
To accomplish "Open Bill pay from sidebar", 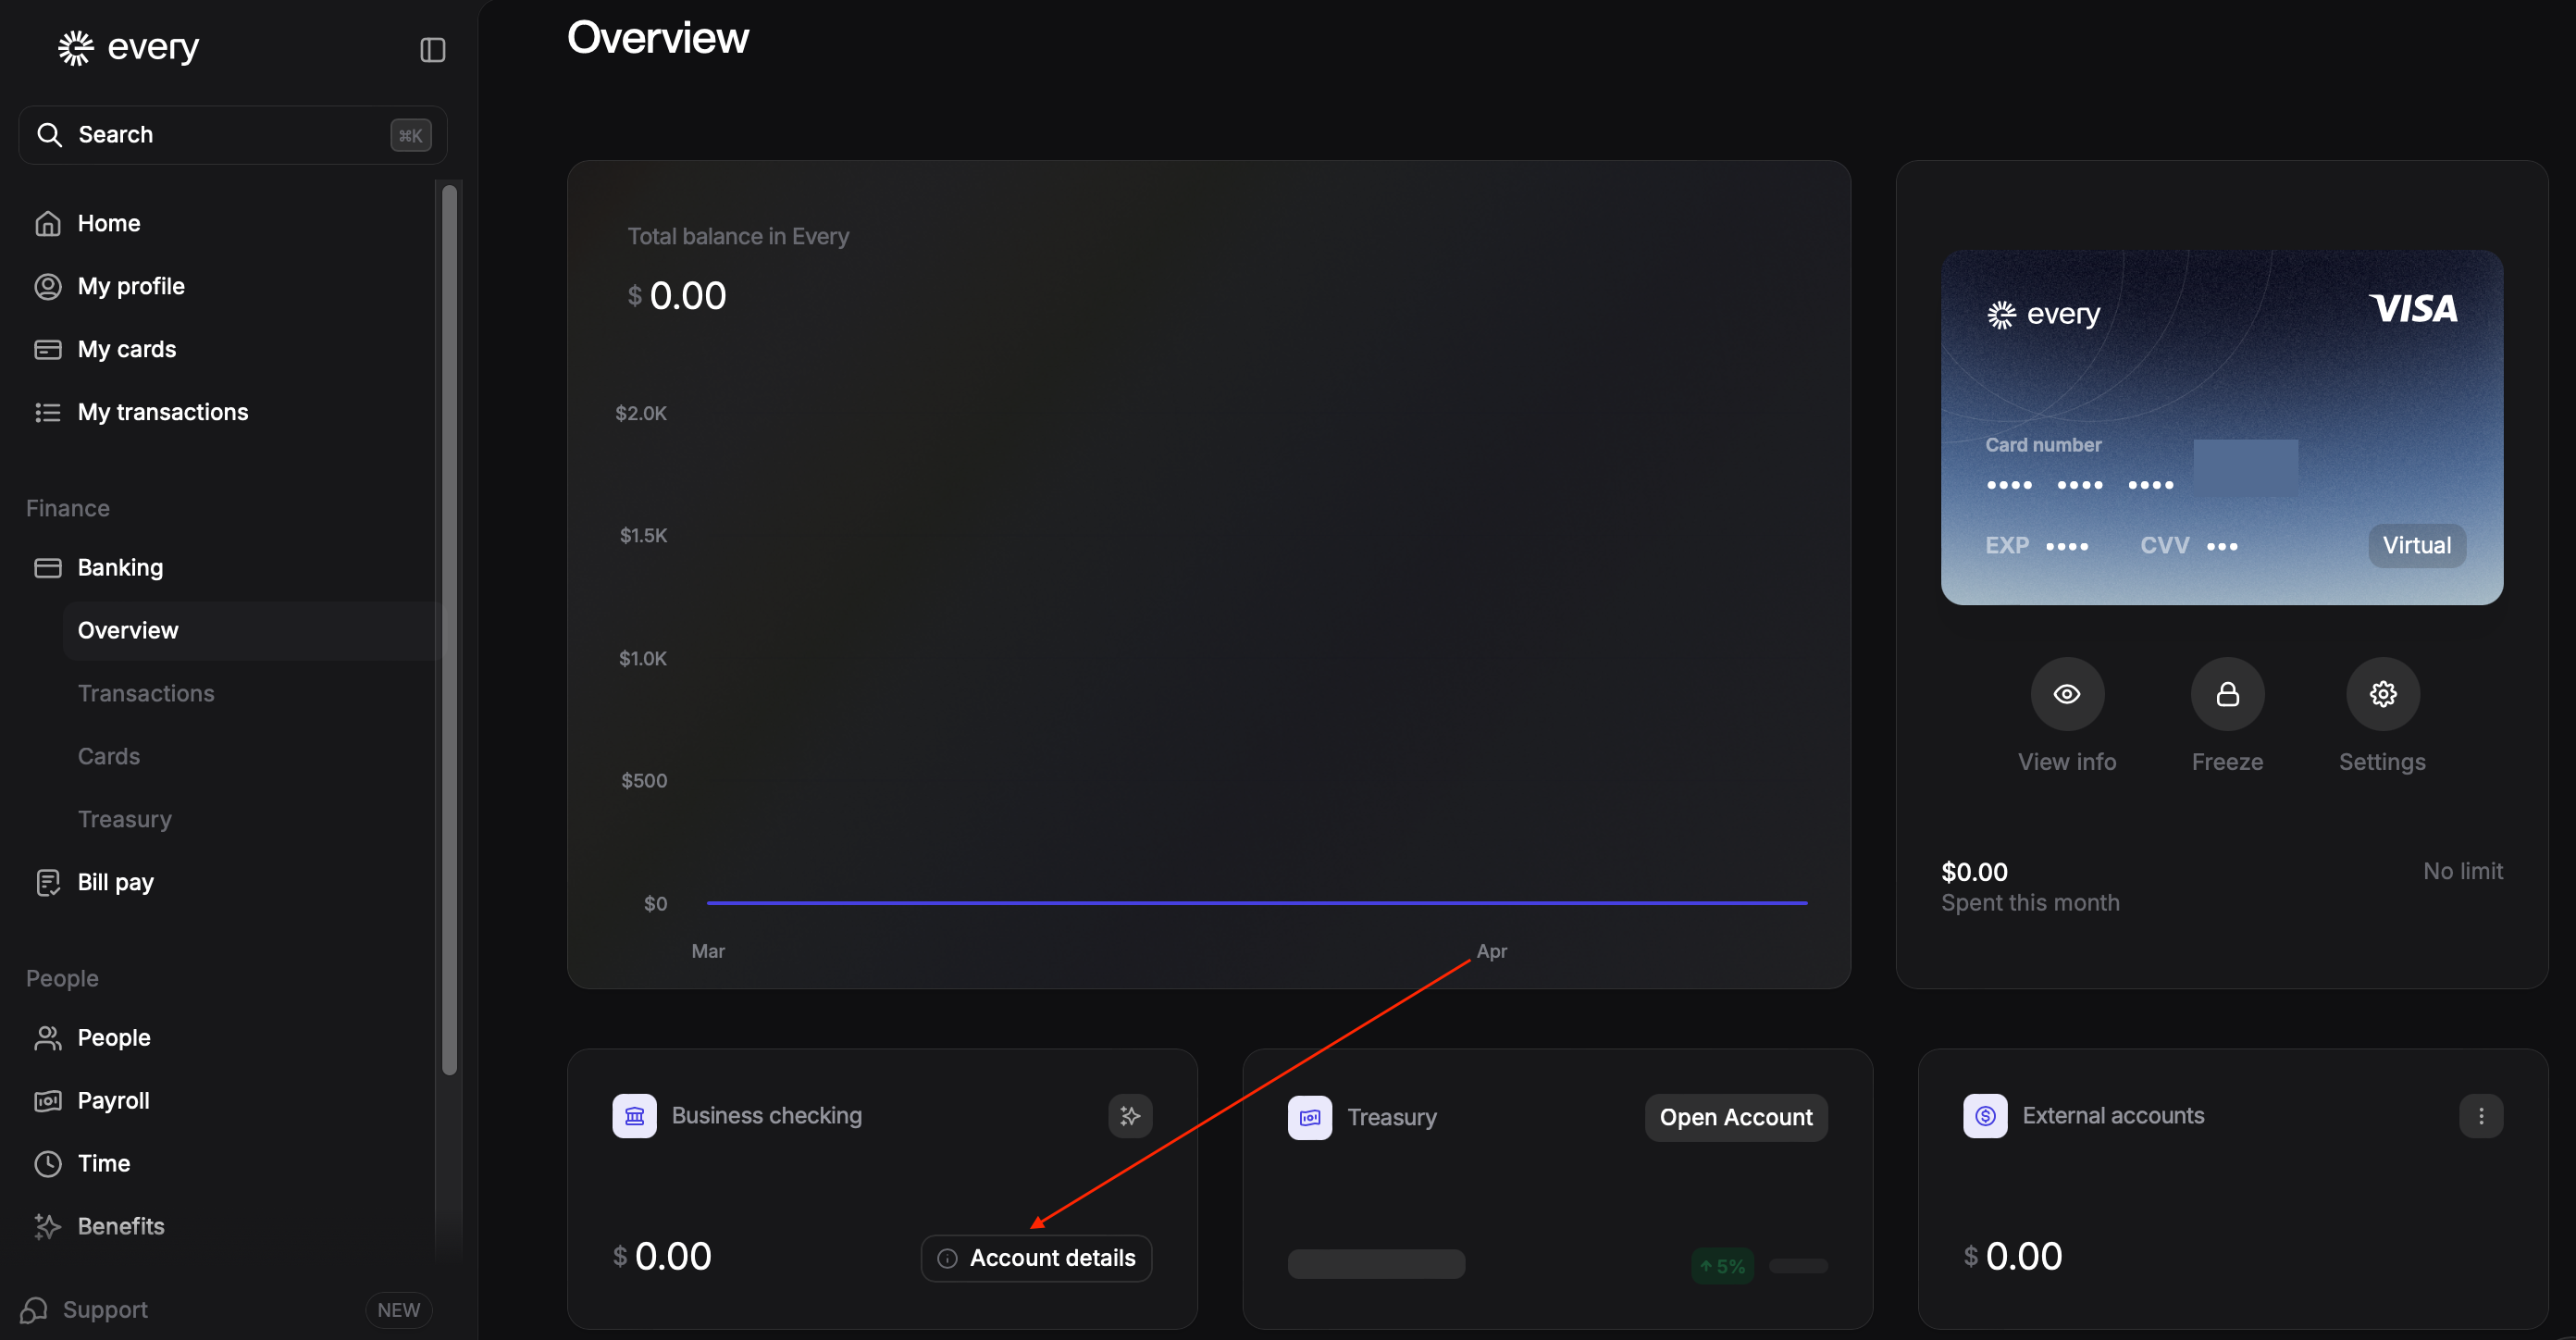I will pyautogui.click(x=115, y=883).
